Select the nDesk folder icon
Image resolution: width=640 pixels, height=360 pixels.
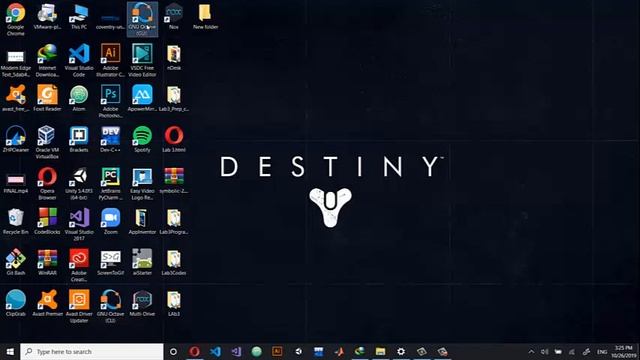click(174, 57)
